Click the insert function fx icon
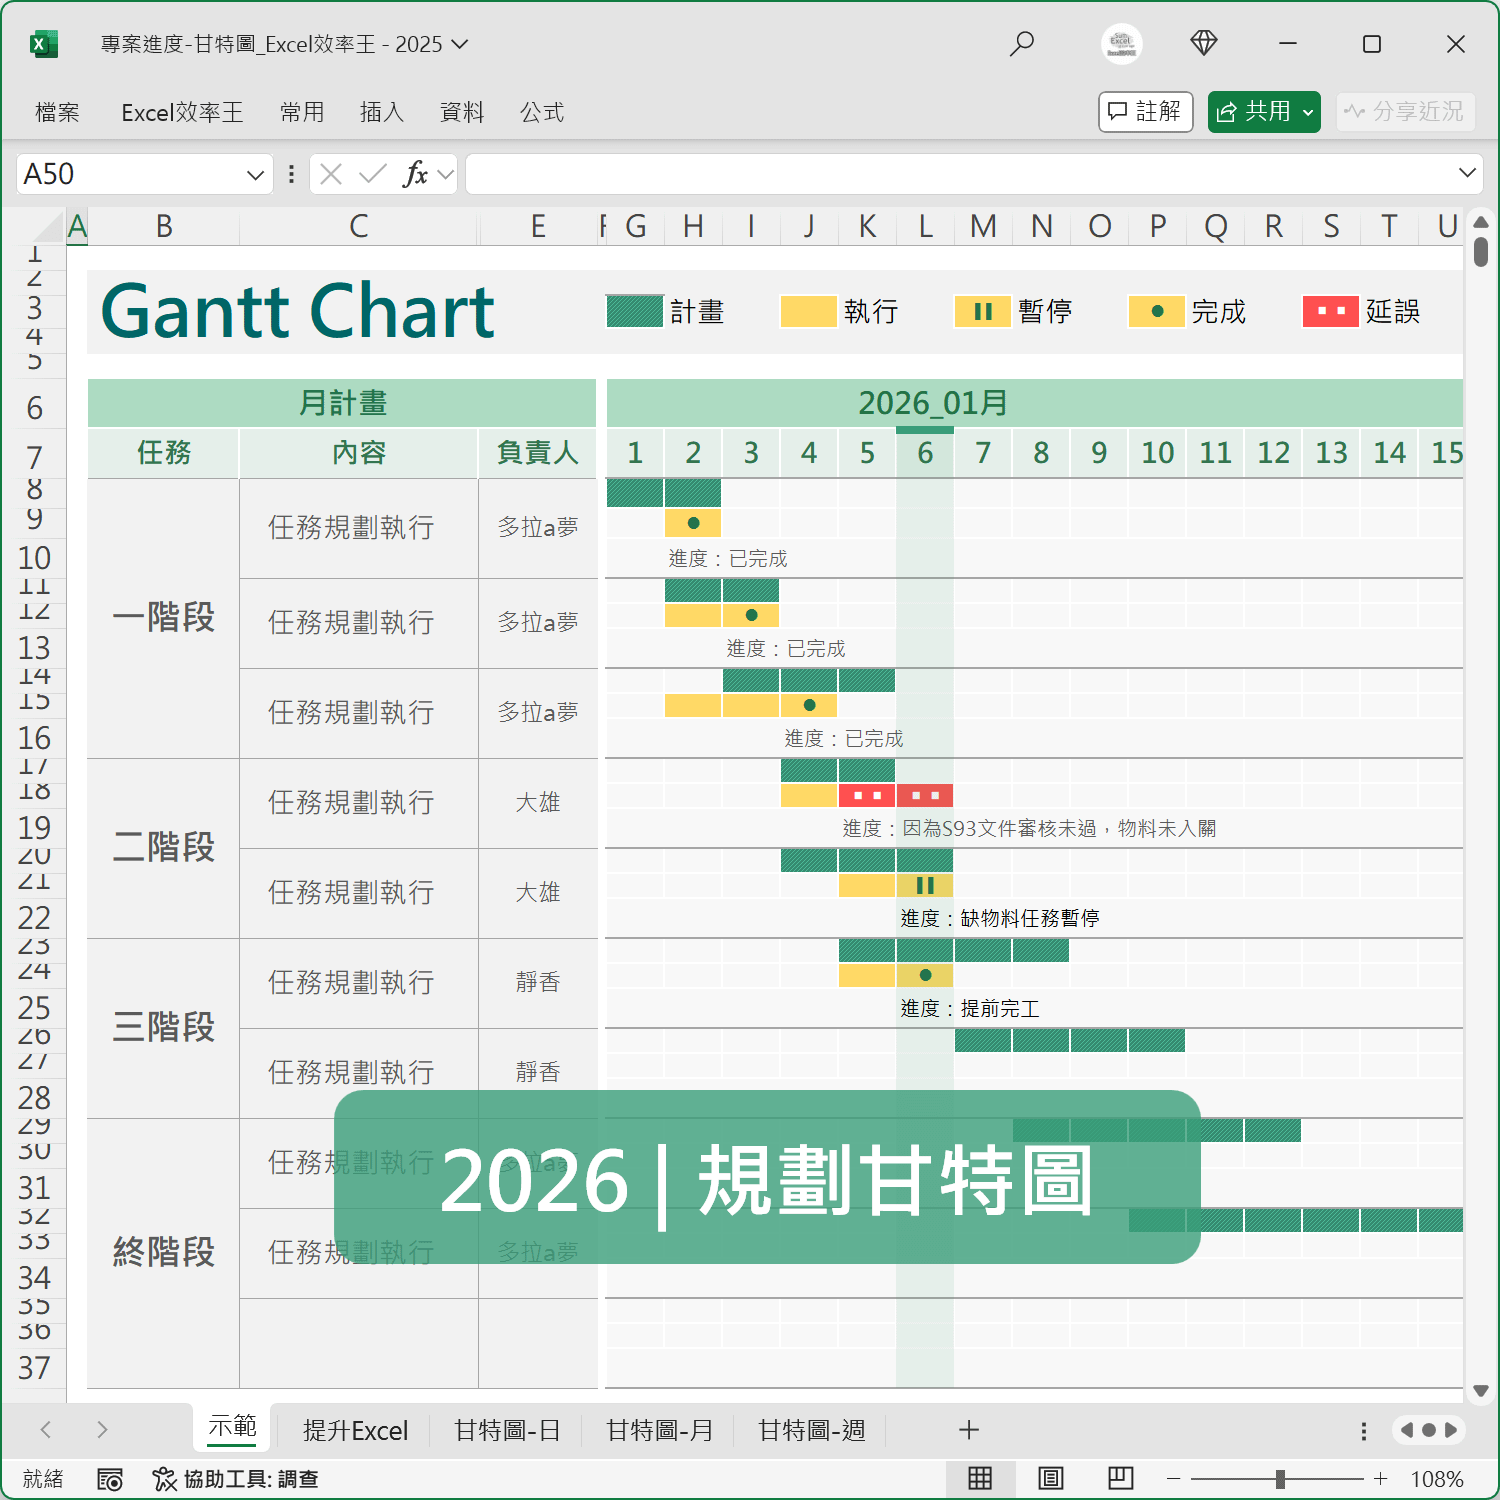 (415, 174)
